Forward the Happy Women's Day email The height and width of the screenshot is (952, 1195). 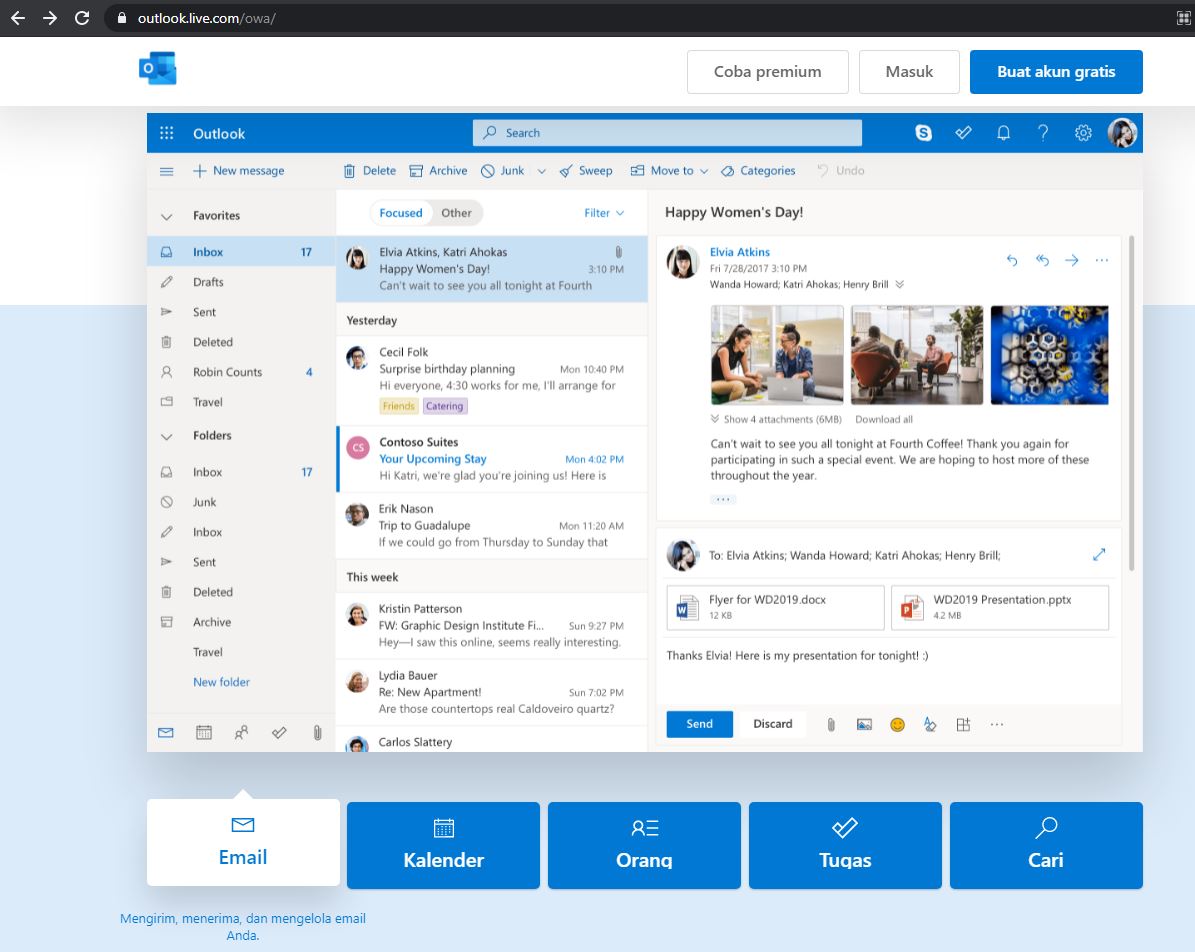pyautogui.click(x=1072, y=261)
